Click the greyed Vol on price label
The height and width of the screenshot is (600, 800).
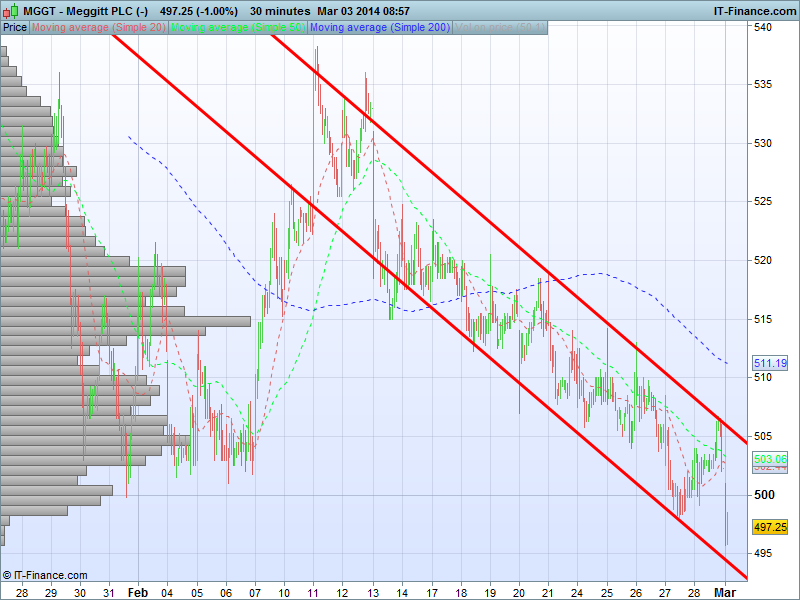click(500, 28)
